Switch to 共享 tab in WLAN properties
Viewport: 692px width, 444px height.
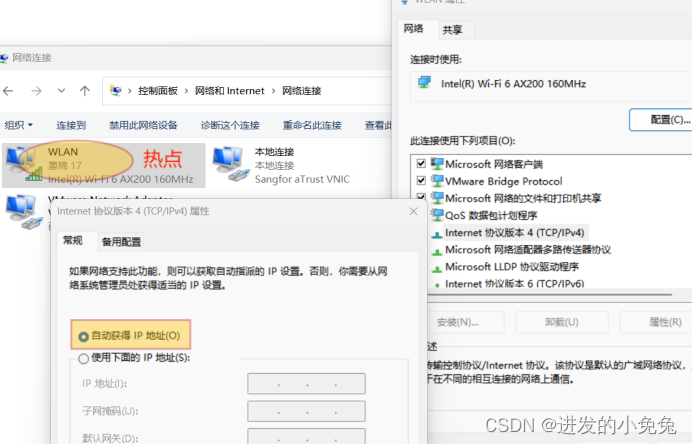click(x=452, y=30)
